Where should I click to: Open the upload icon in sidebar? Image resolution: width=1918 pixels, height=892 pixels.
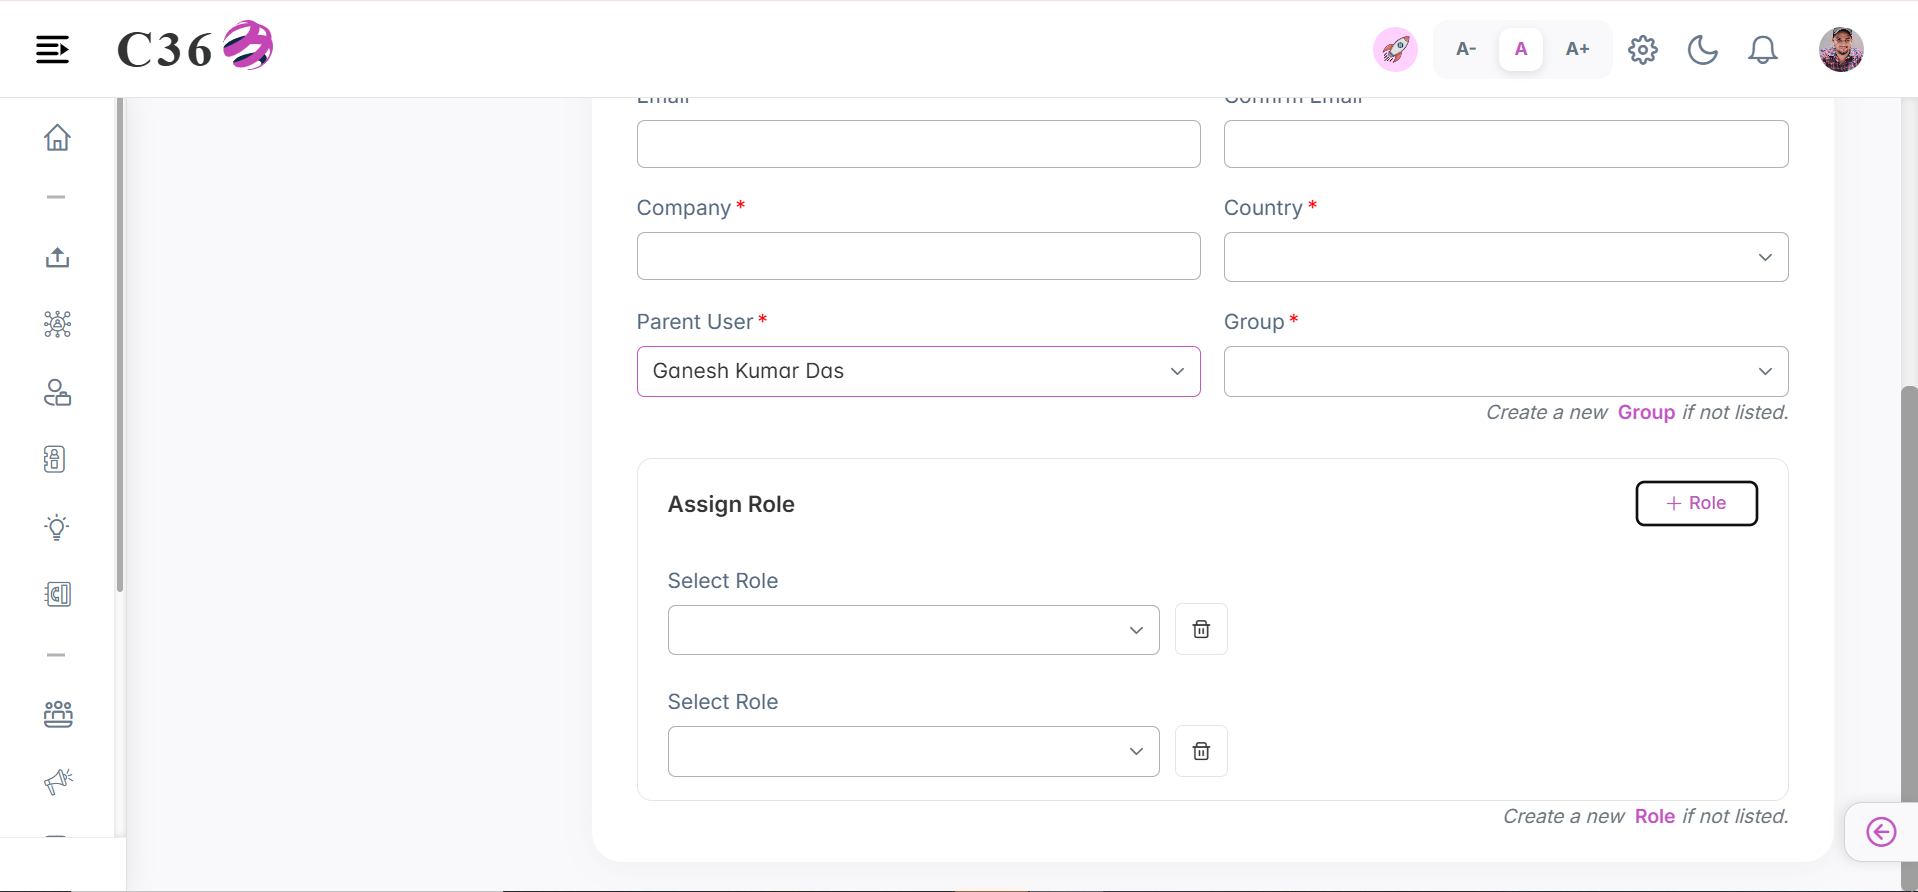click(57, 257)
